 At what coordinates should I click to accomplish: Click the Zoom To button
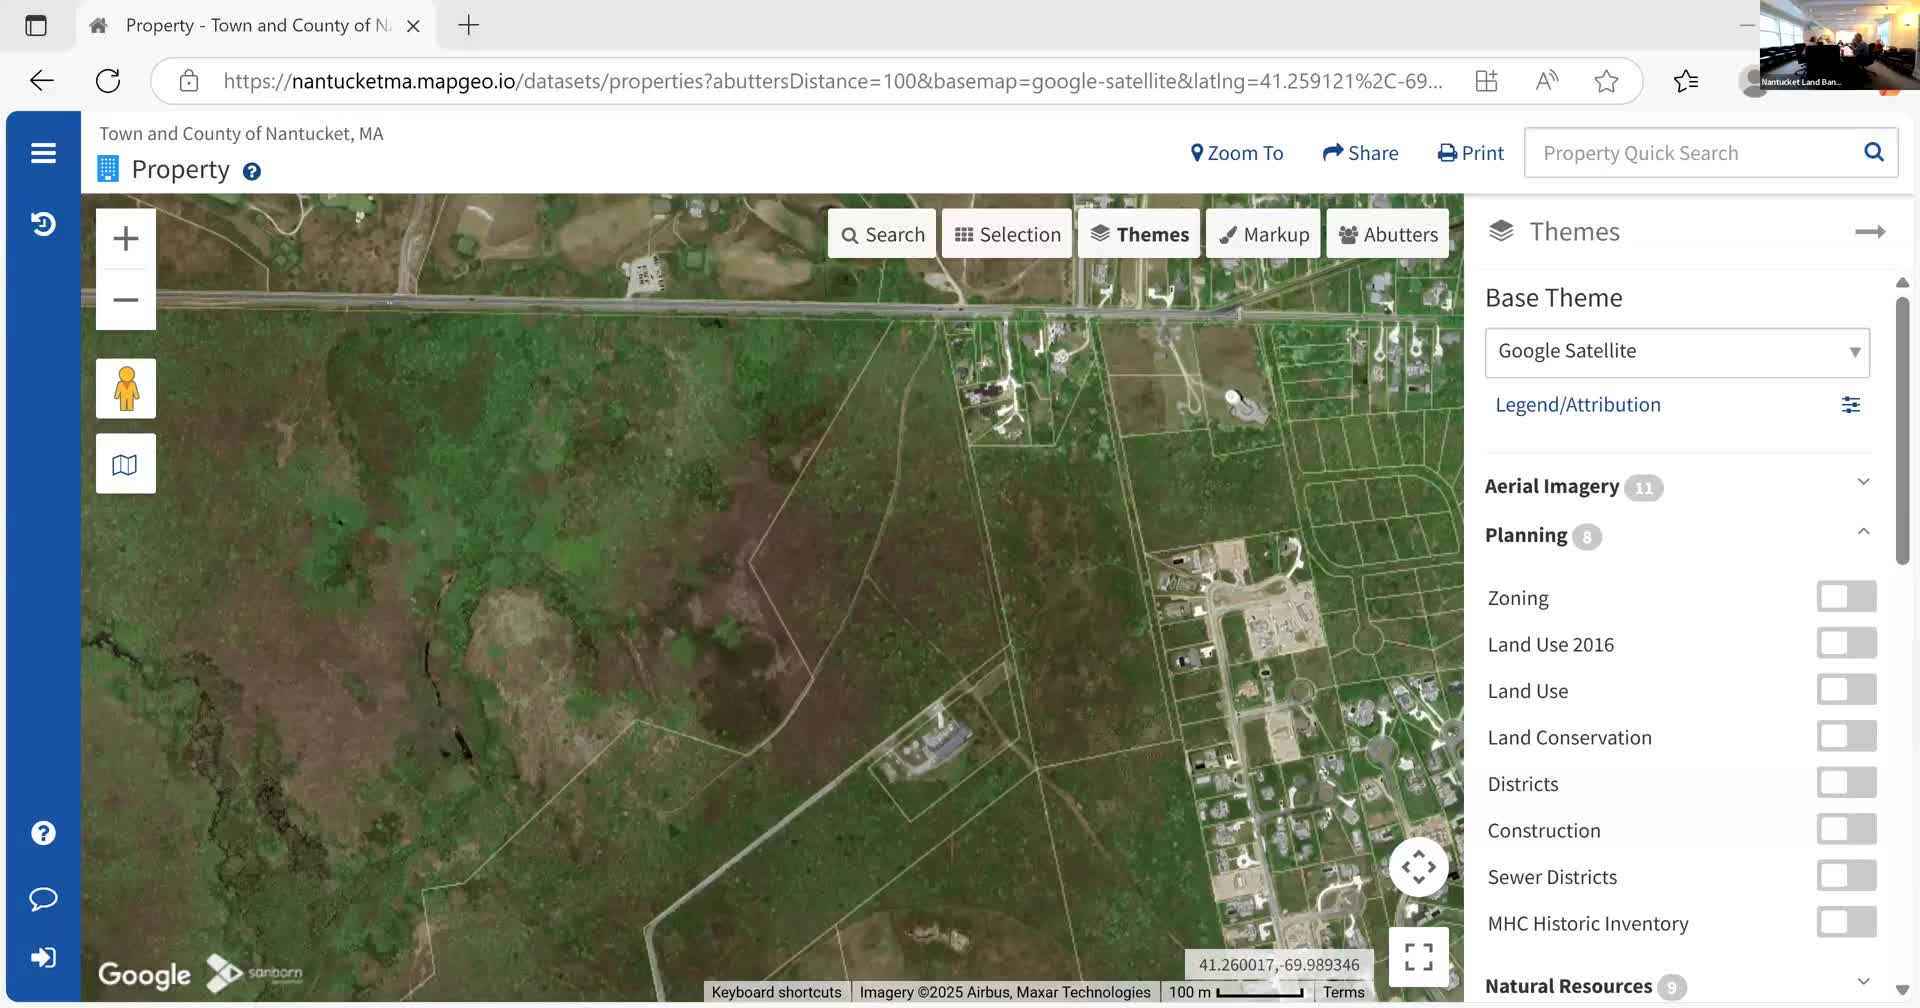pyautogui.click(x=1236, y=153)
